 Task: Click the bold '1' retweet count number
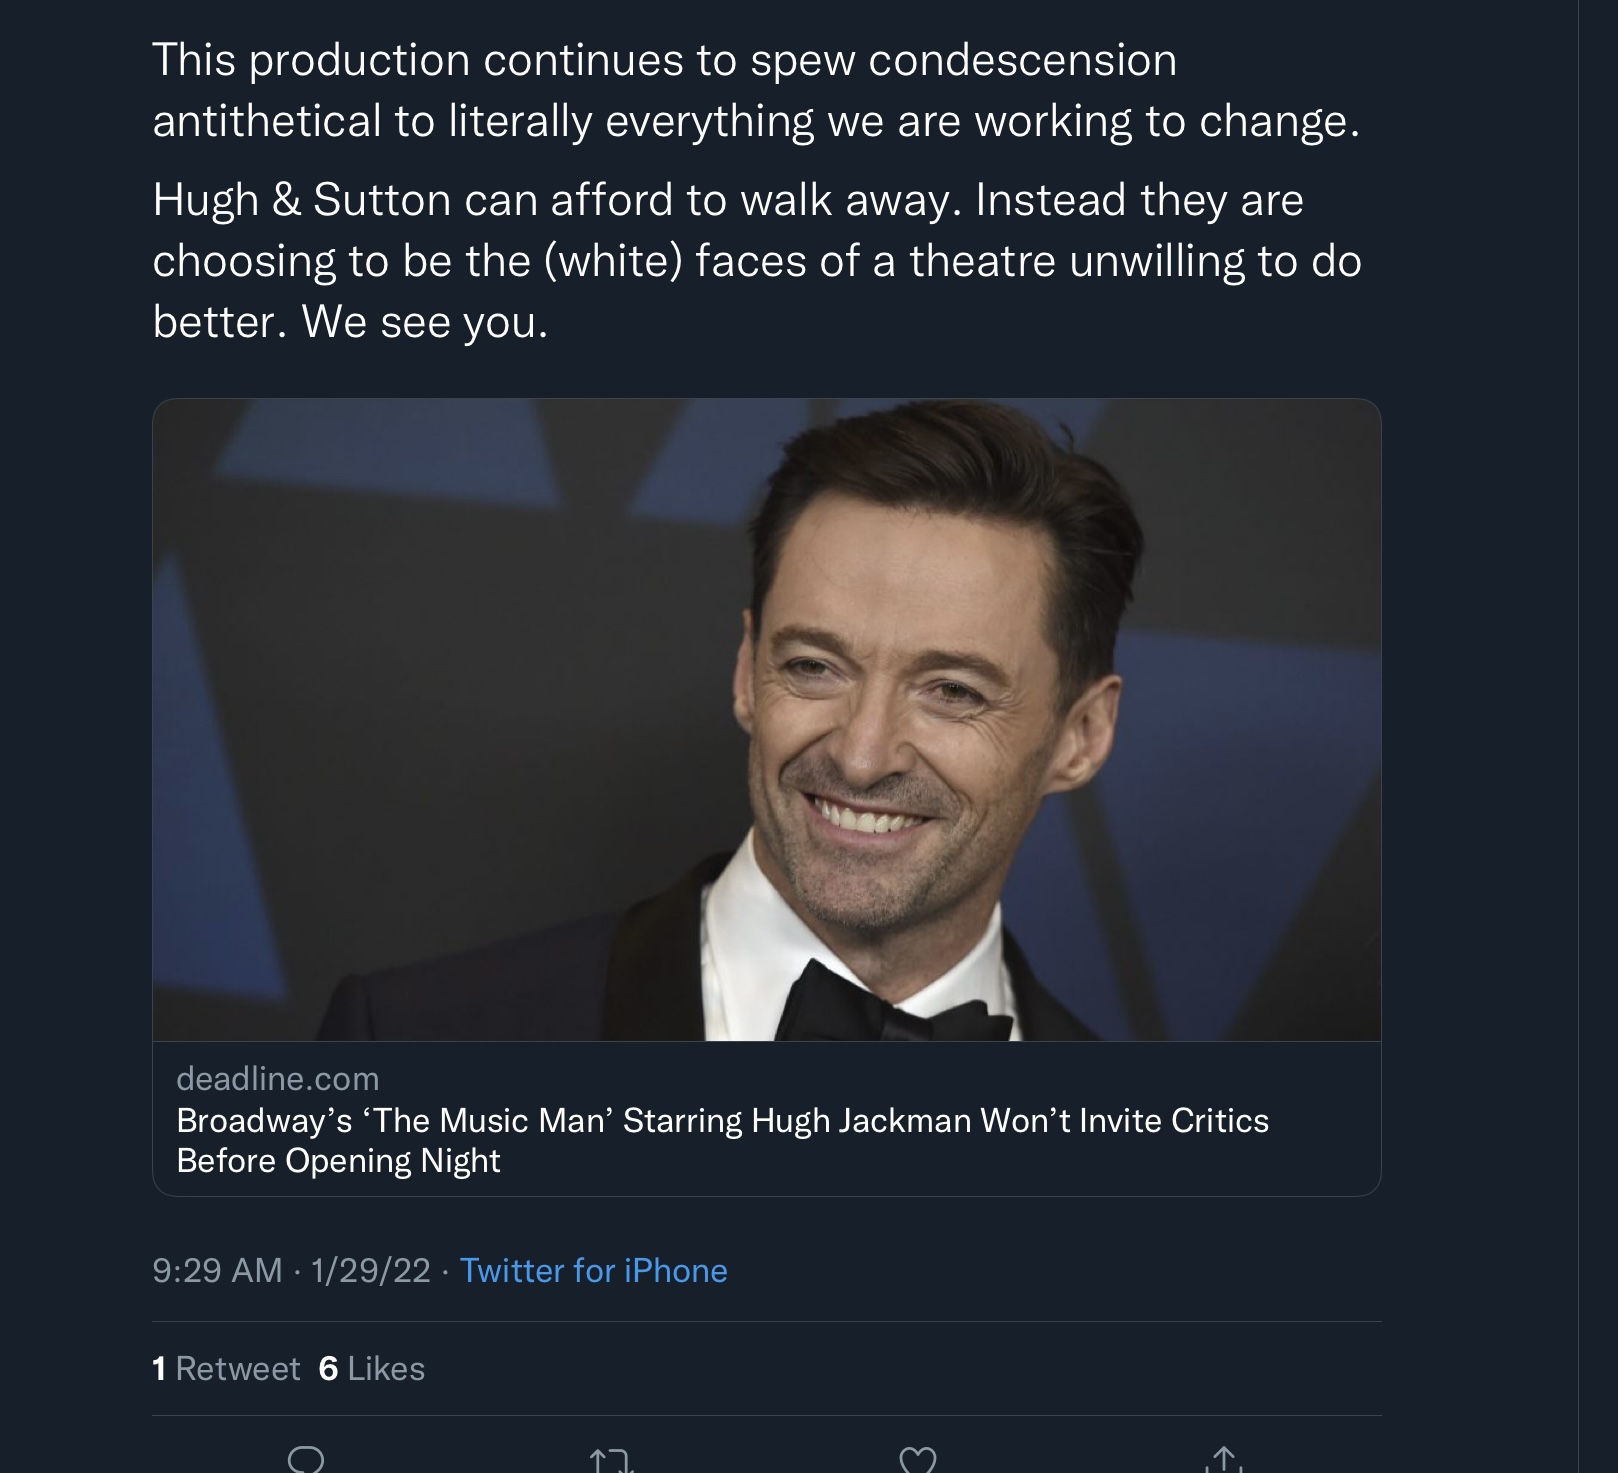pos(159,1368)
